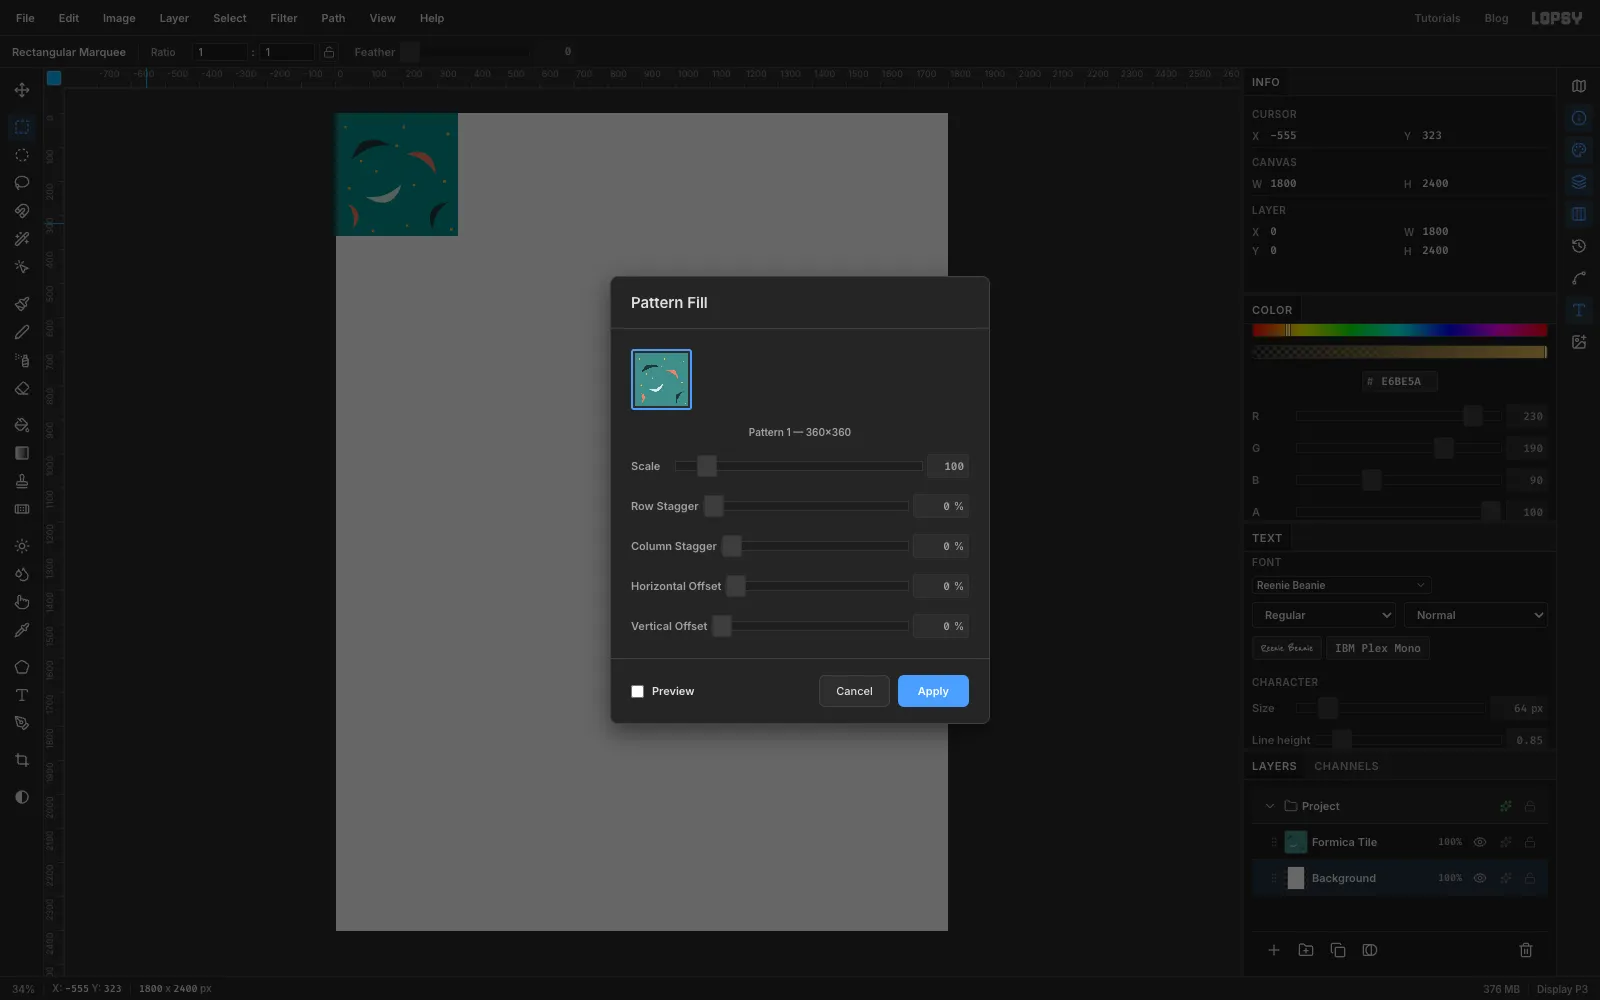
Task: Collapse the Project layer group
Action: [1270, 806]
